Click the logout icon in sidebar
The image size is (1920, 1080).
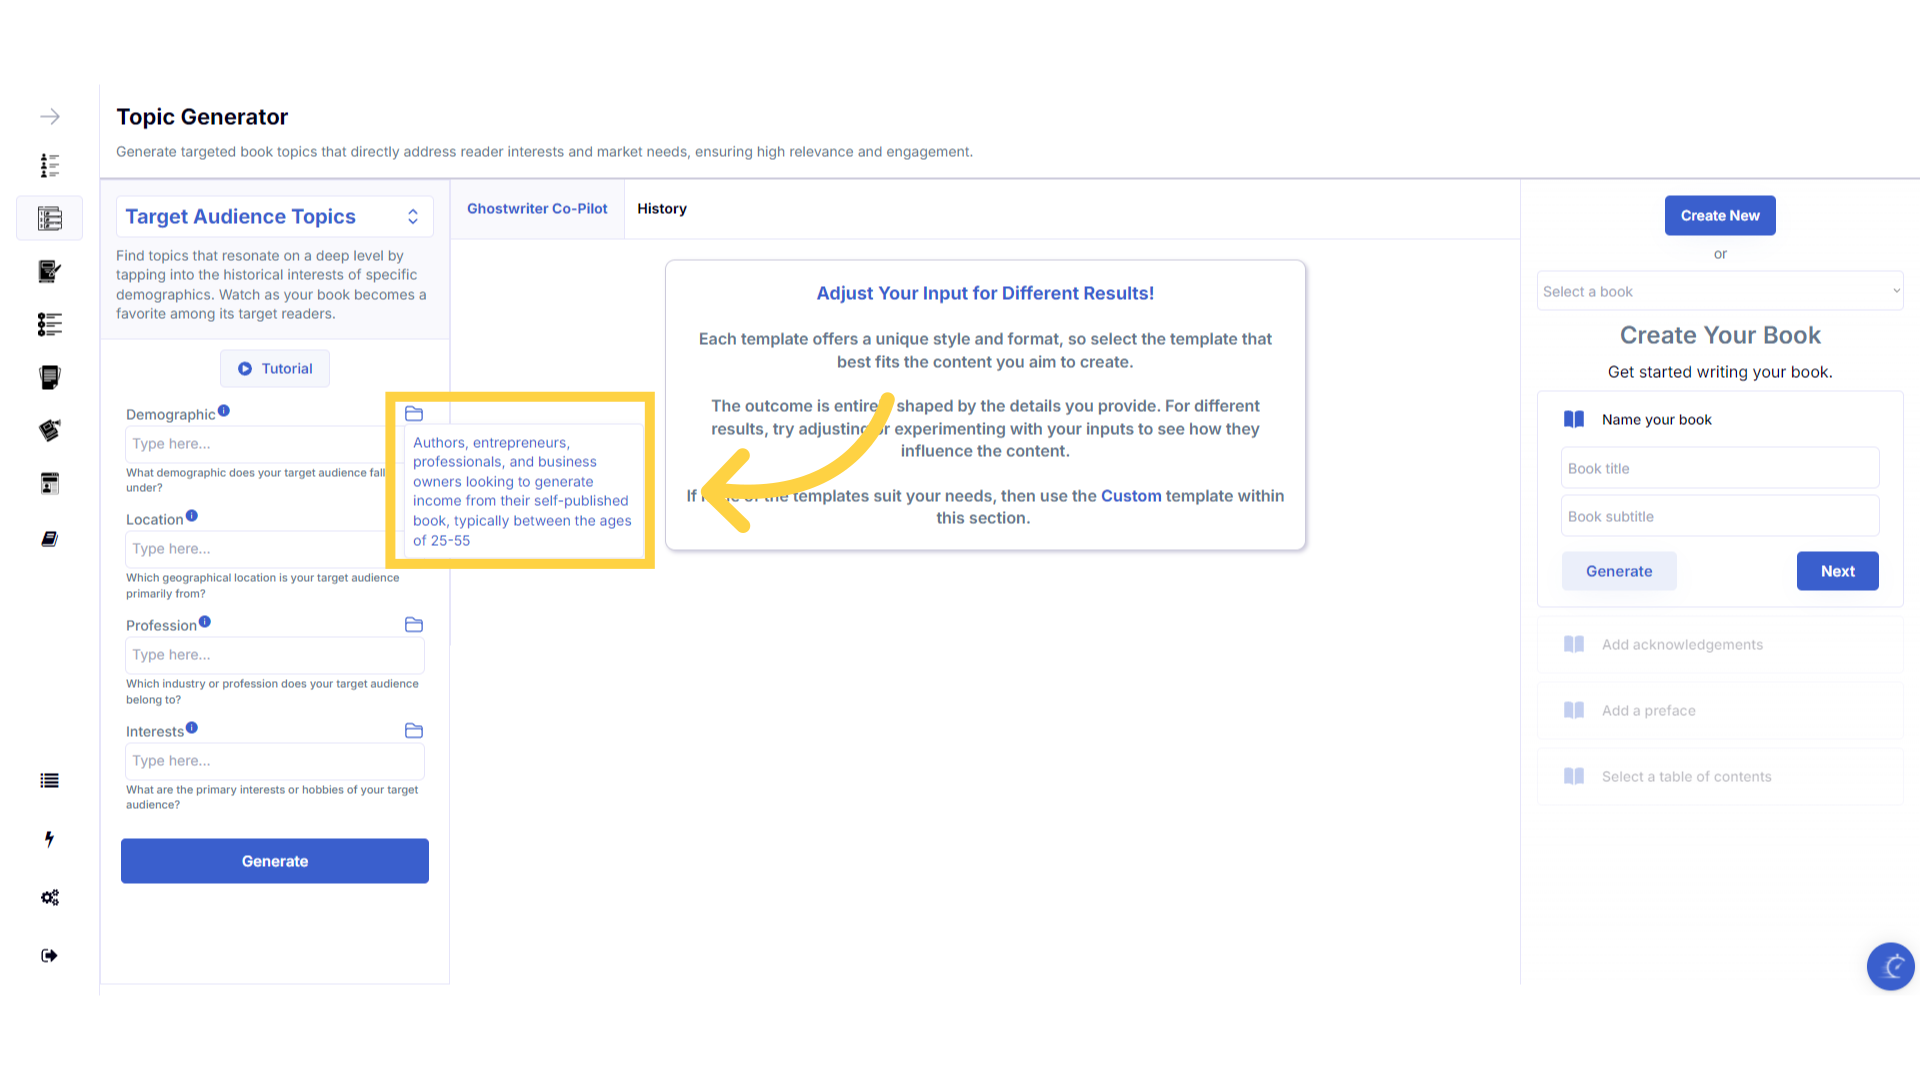50,956
